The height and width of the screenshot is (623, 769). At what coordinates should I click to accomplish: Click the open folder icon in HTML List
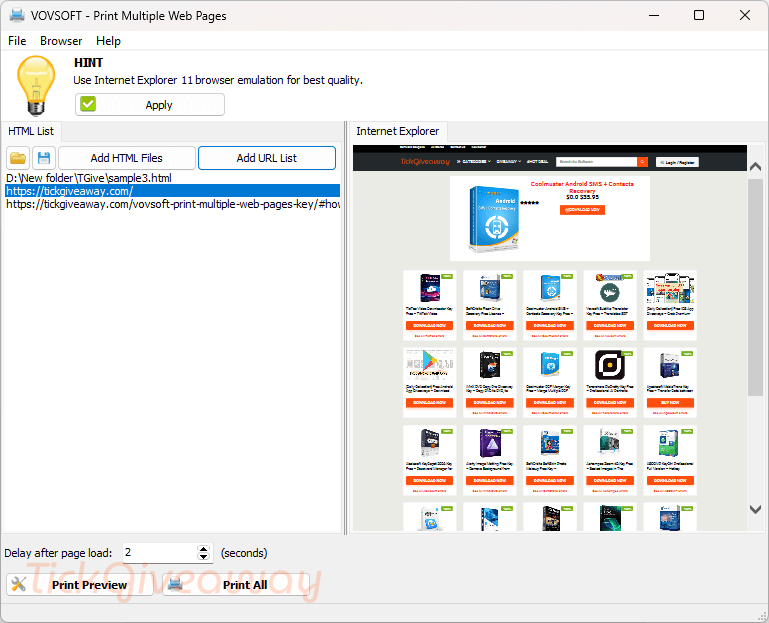coord(18,158)
